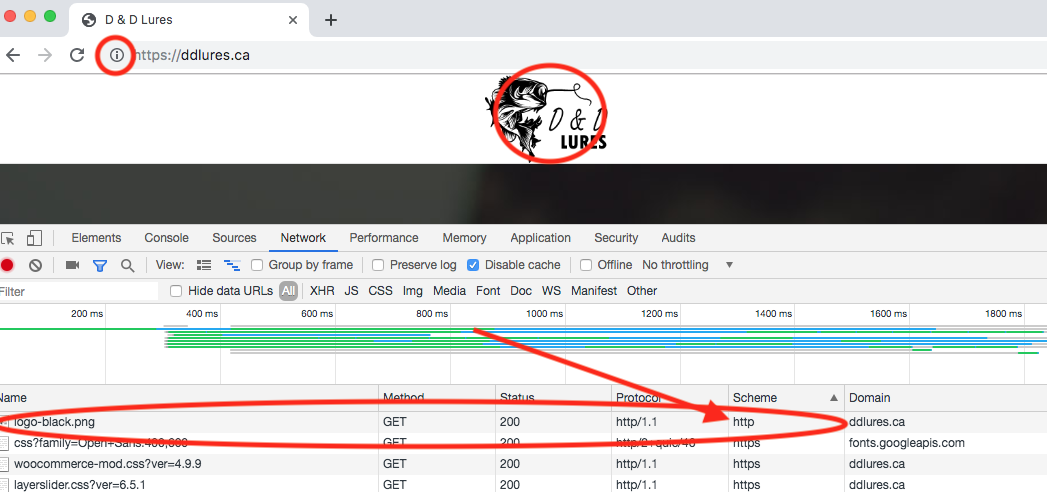Open network search magnifier icon

(x=128, y=265)
